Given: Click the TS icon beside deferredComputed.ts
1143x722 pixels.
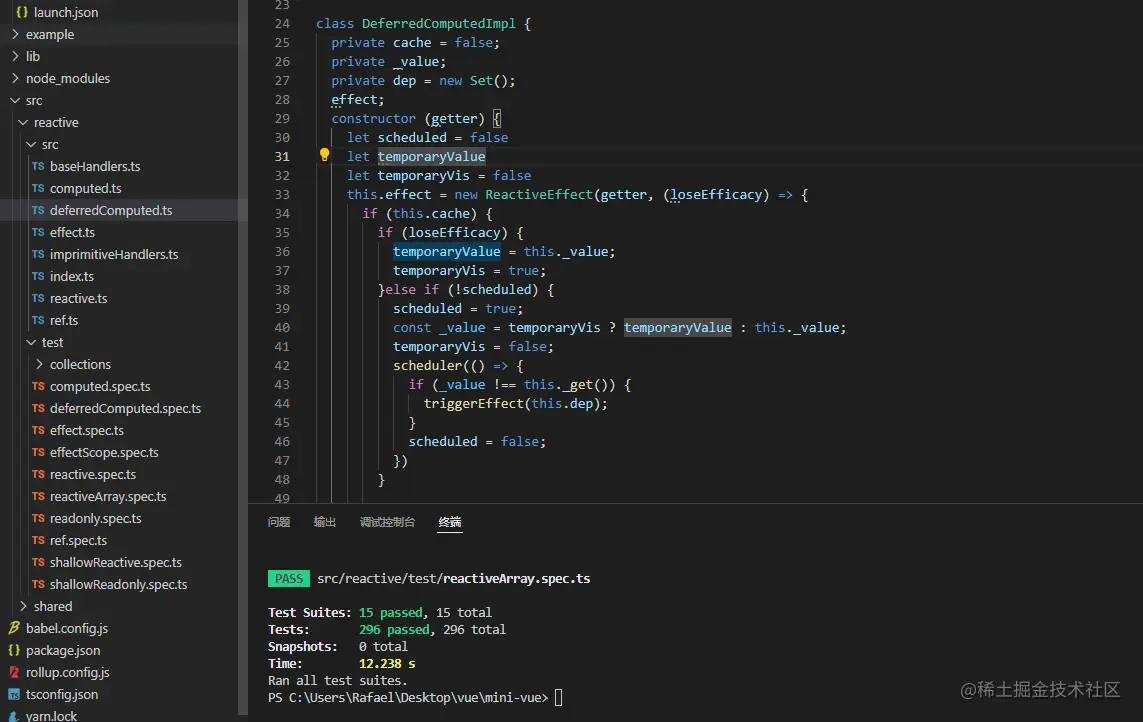Looking at the screenshot, I should [x=38, y=210].
